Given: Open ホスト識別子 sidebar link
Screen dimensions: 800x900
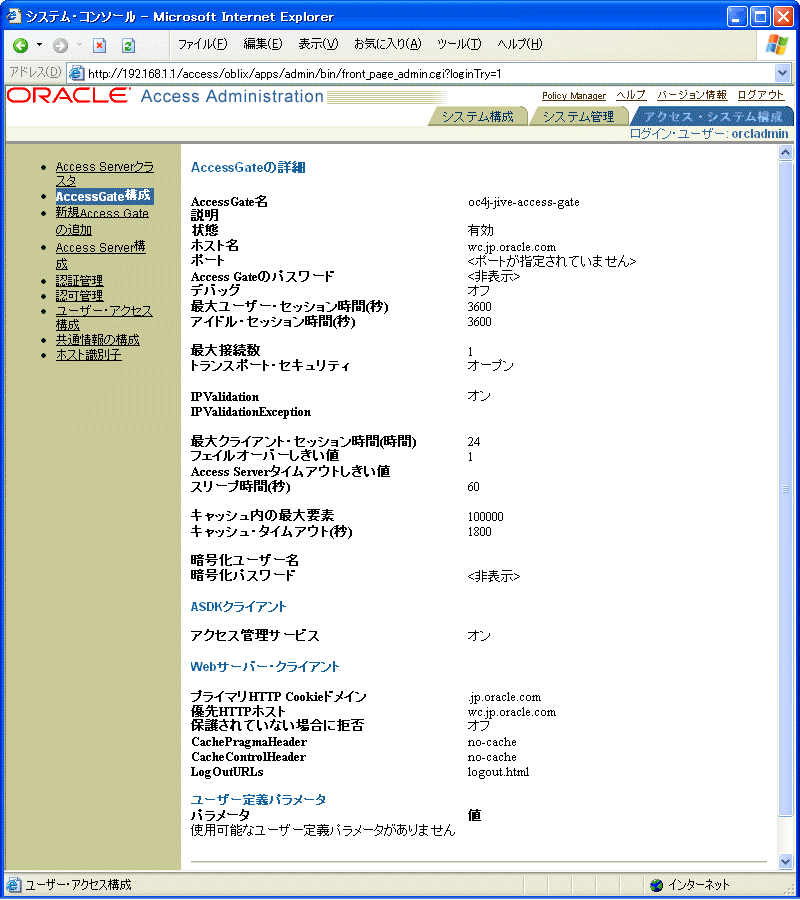Looking at the screenshot, I should coord(88,355).
